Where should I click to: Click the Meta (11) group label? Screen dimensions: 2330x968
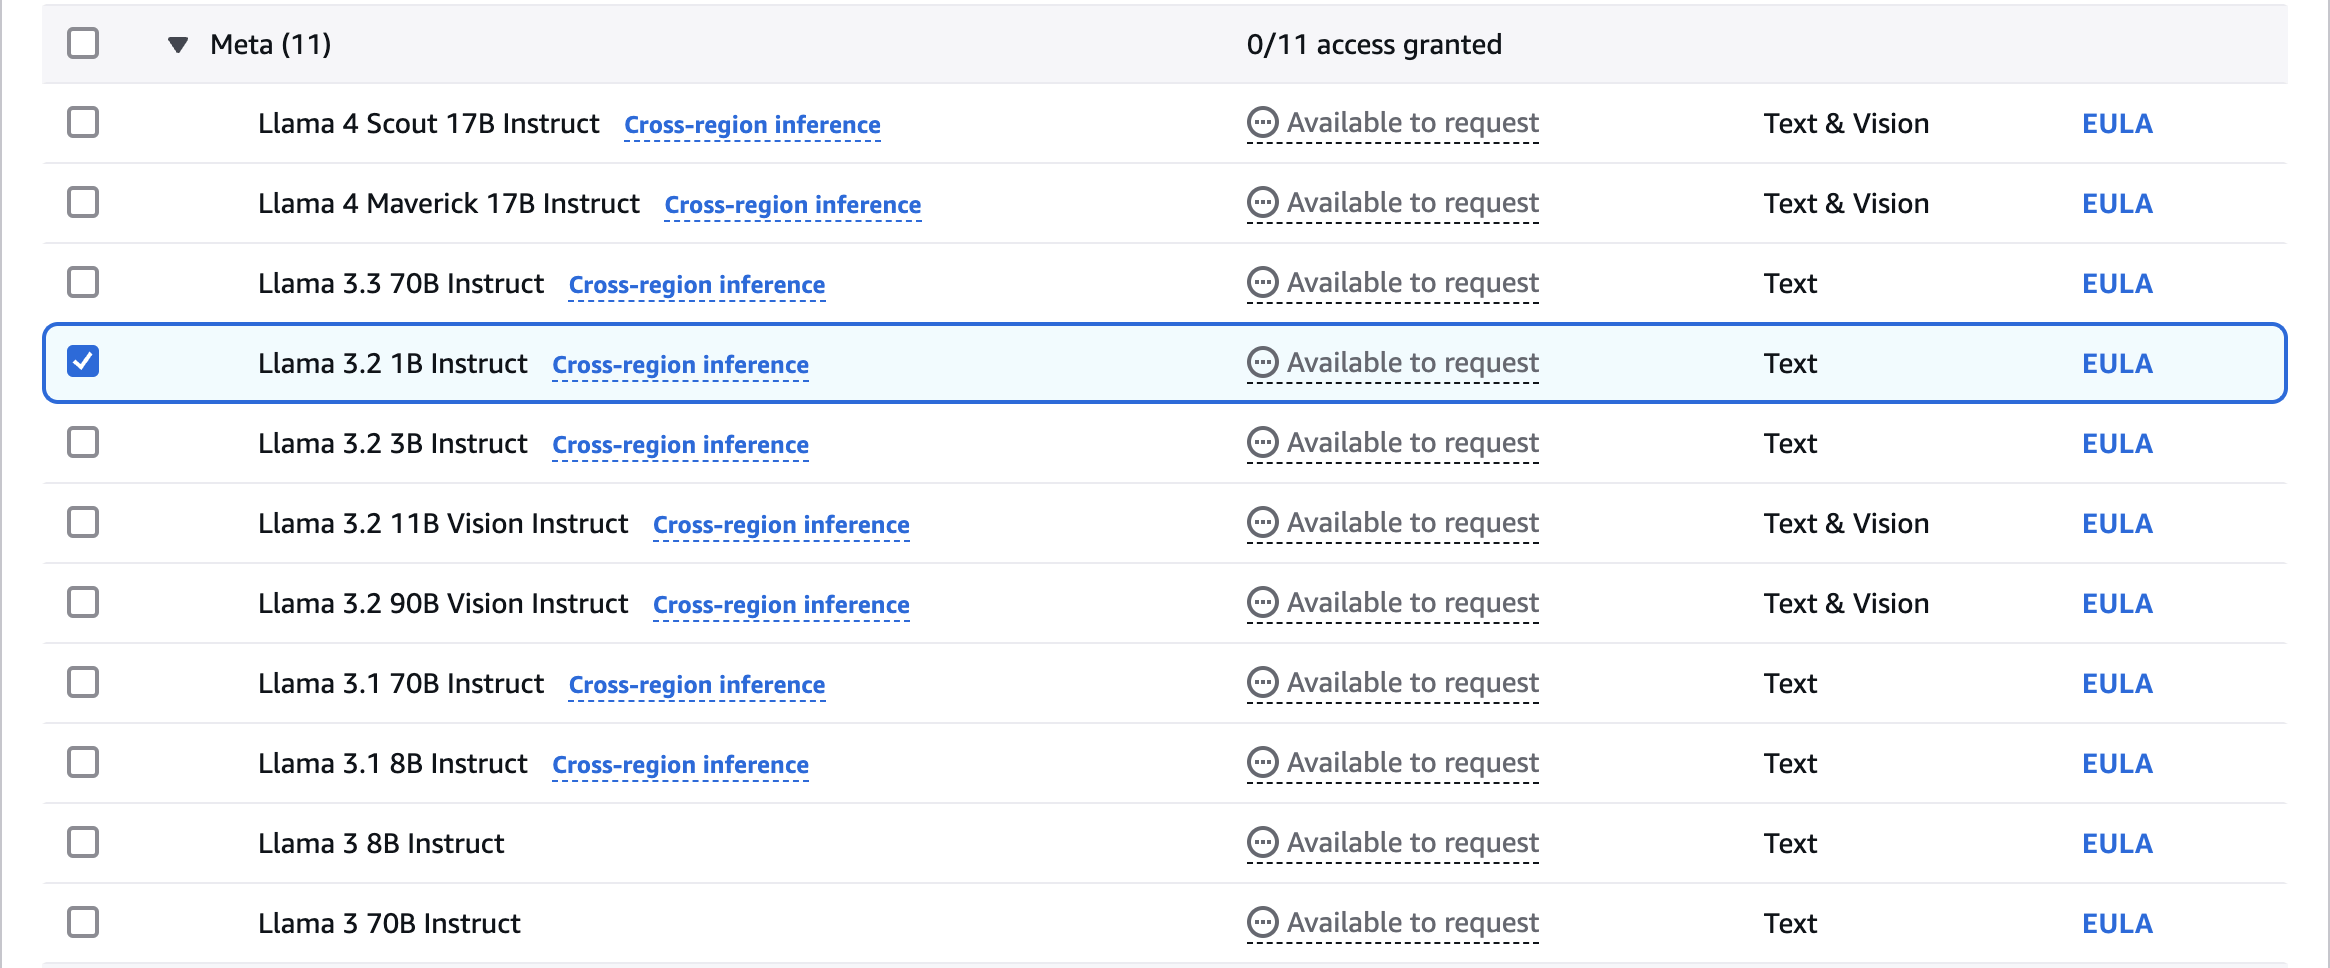(x=270, y=45)
